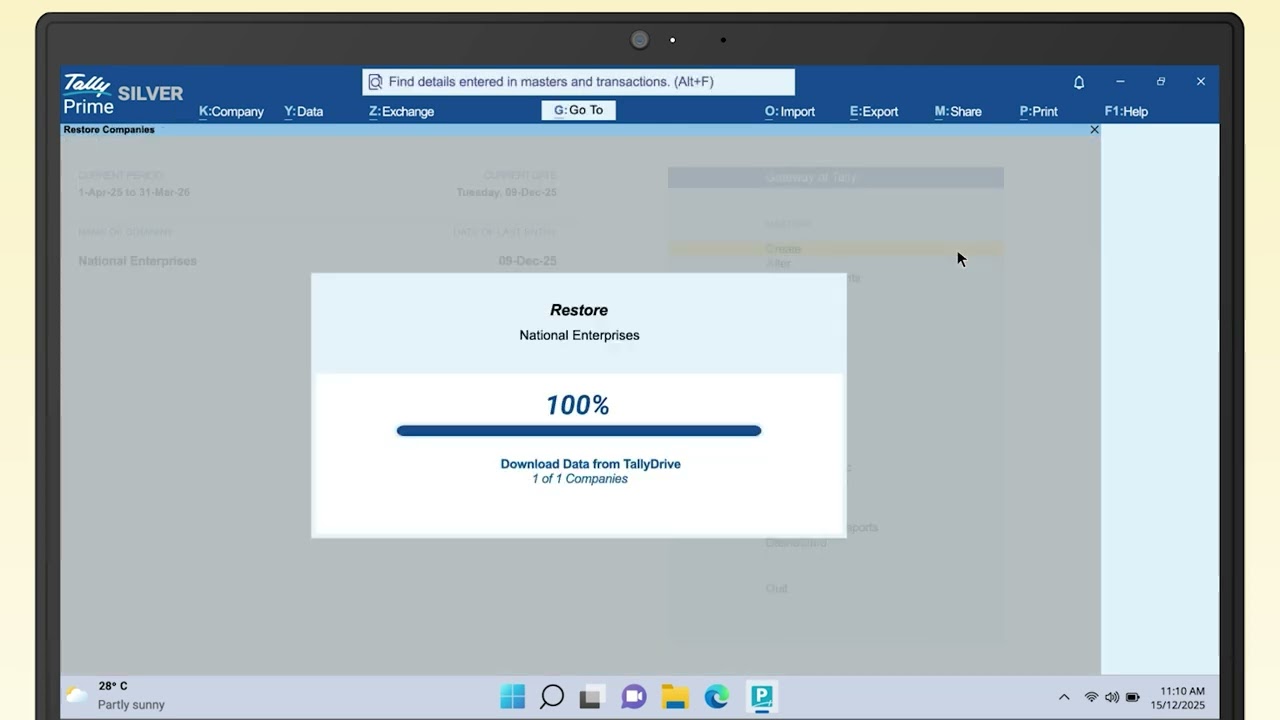
Task: Open the O:Import menu
Action: (790, 111)
